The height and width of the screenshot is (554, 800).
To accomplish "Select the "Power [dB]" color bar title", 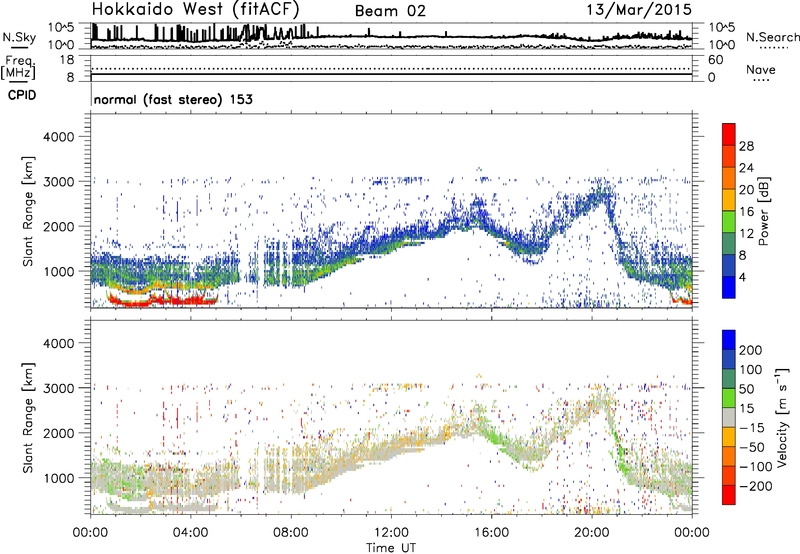I will coord(763,212).
